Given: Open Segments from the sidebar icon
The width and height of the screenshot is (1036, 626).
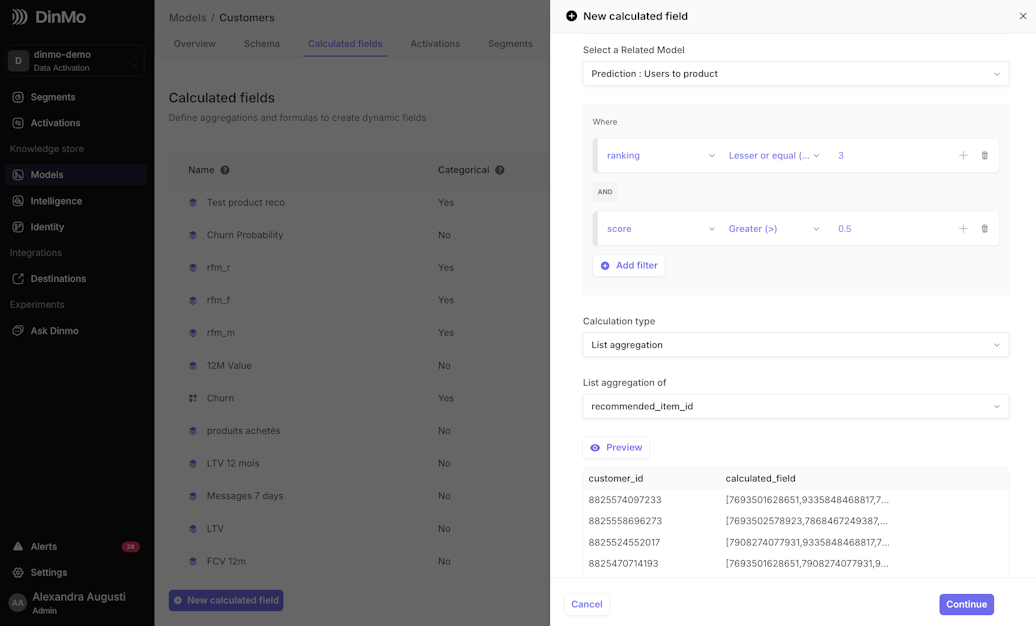Looking at the screenshot, I should 18,97.
